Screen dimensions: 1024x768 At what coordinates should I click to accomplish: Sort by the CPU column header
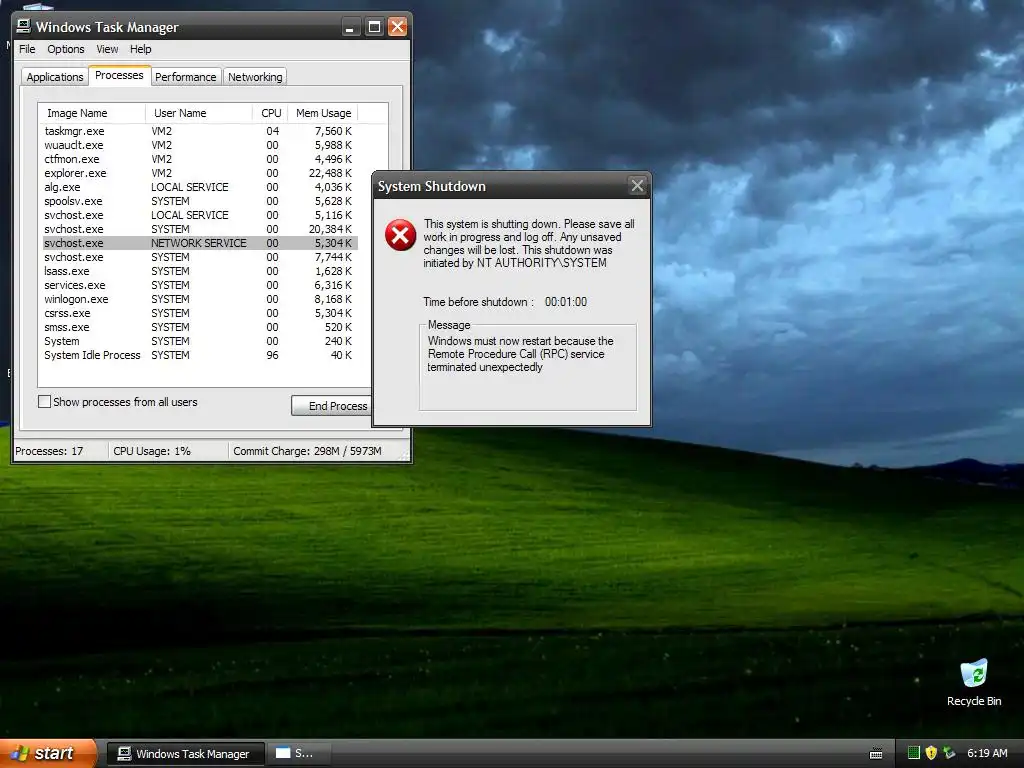[270, 113]
